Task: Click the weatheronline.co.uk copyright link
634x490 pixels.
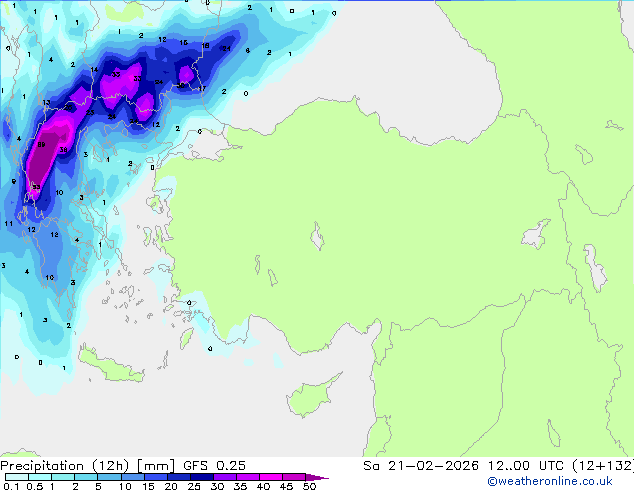Action: pyautogui.click(x=550, y=481)
